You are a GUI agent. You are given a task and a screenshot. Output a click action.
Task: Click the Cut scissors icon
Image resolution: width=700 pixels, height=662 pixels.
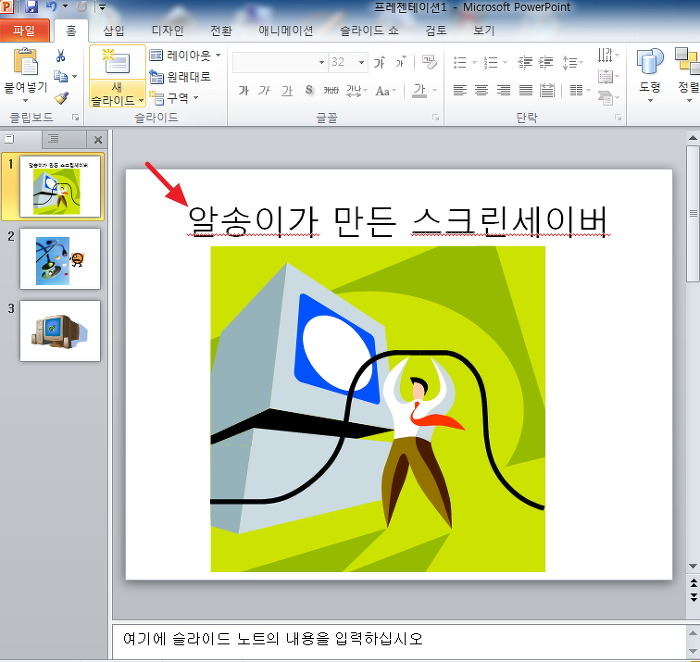[61, 56]
